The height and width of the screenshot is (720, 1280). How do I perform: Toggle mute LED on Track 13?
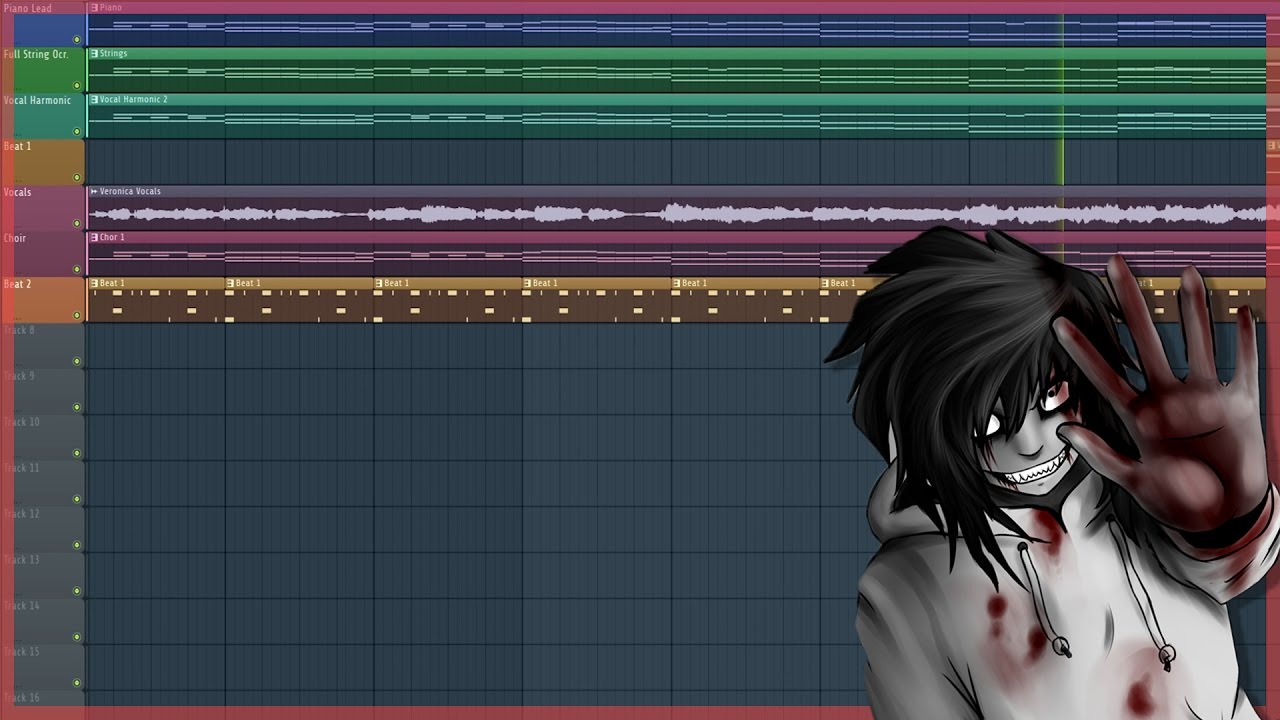point(77,592)
